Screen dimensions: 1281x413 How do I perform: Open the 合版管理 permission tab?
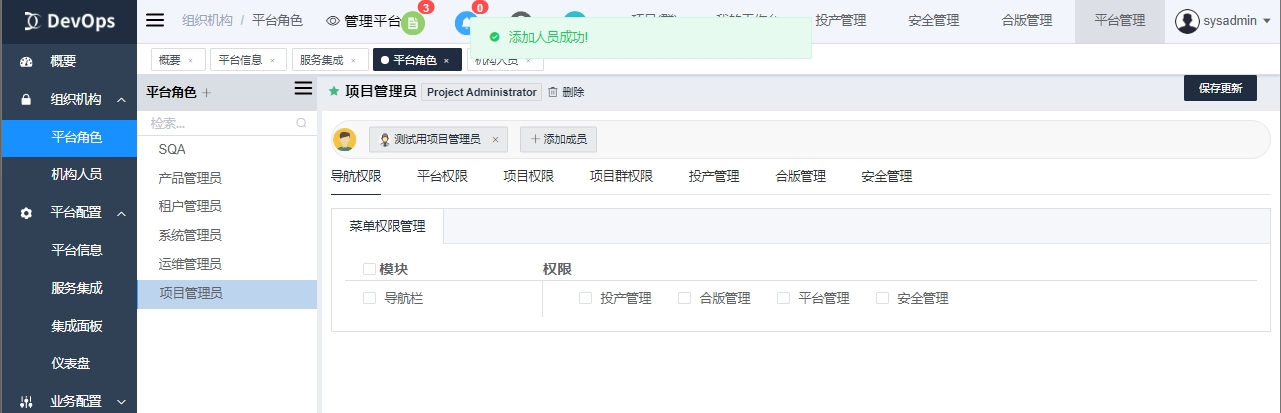pos(800,176)
